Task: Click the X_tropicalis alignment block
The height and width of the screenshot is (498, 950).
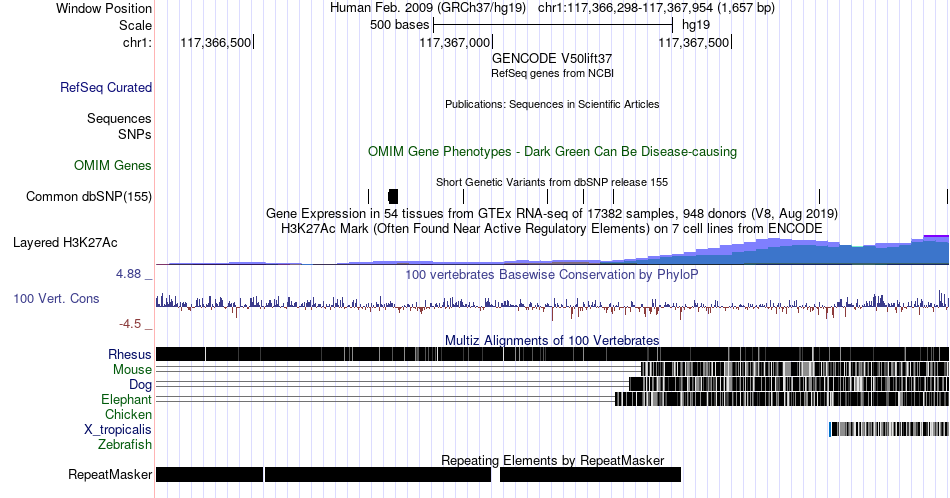Action: [889, 430]
